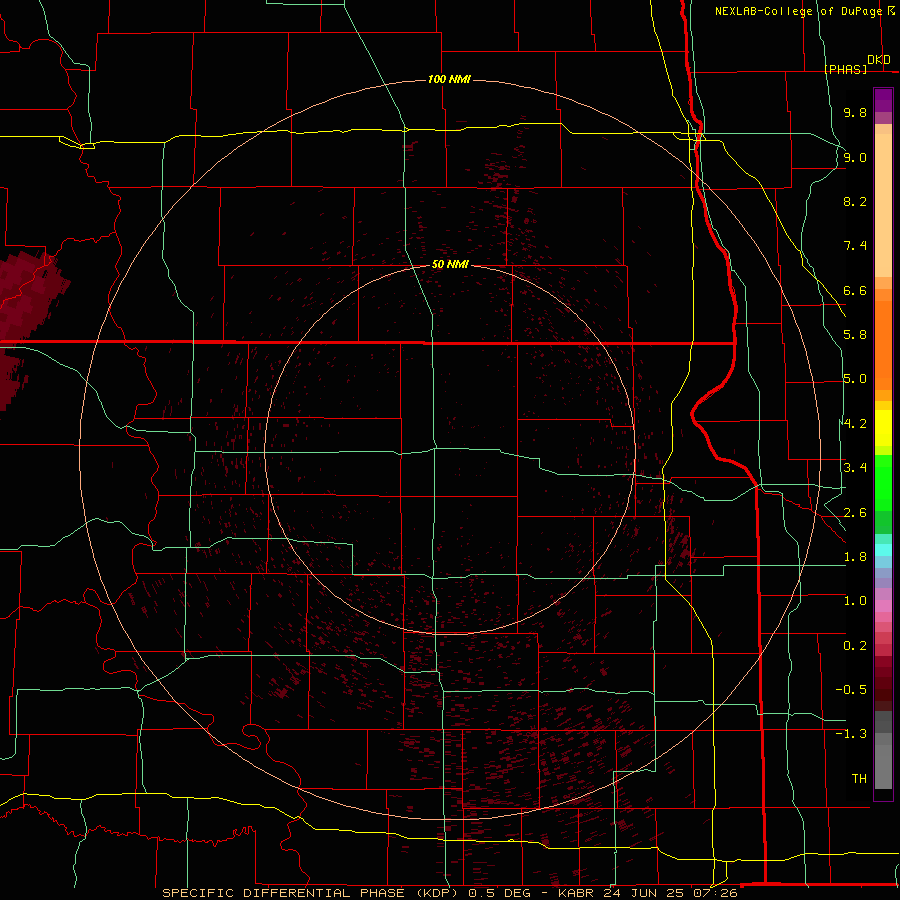Click the (KDP) product abbreviation in the caption

pos(437,893)
